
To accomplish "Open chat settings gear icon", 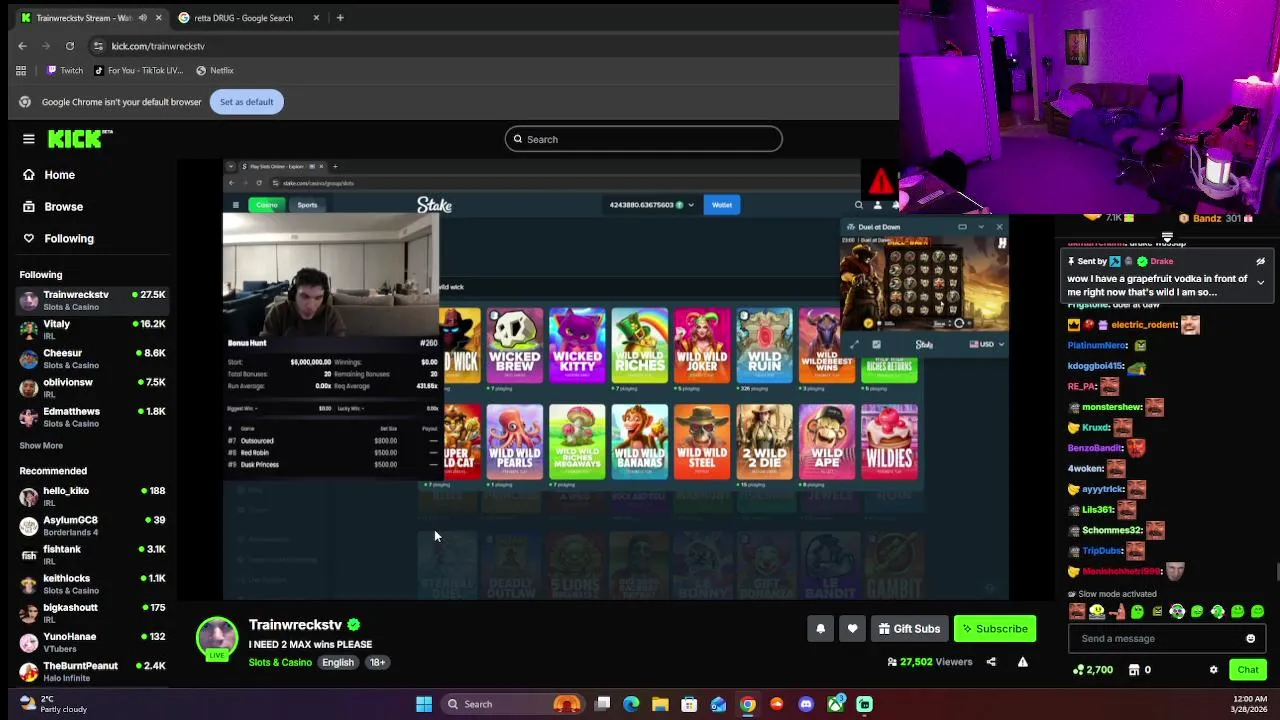I will click(1214, 670).
